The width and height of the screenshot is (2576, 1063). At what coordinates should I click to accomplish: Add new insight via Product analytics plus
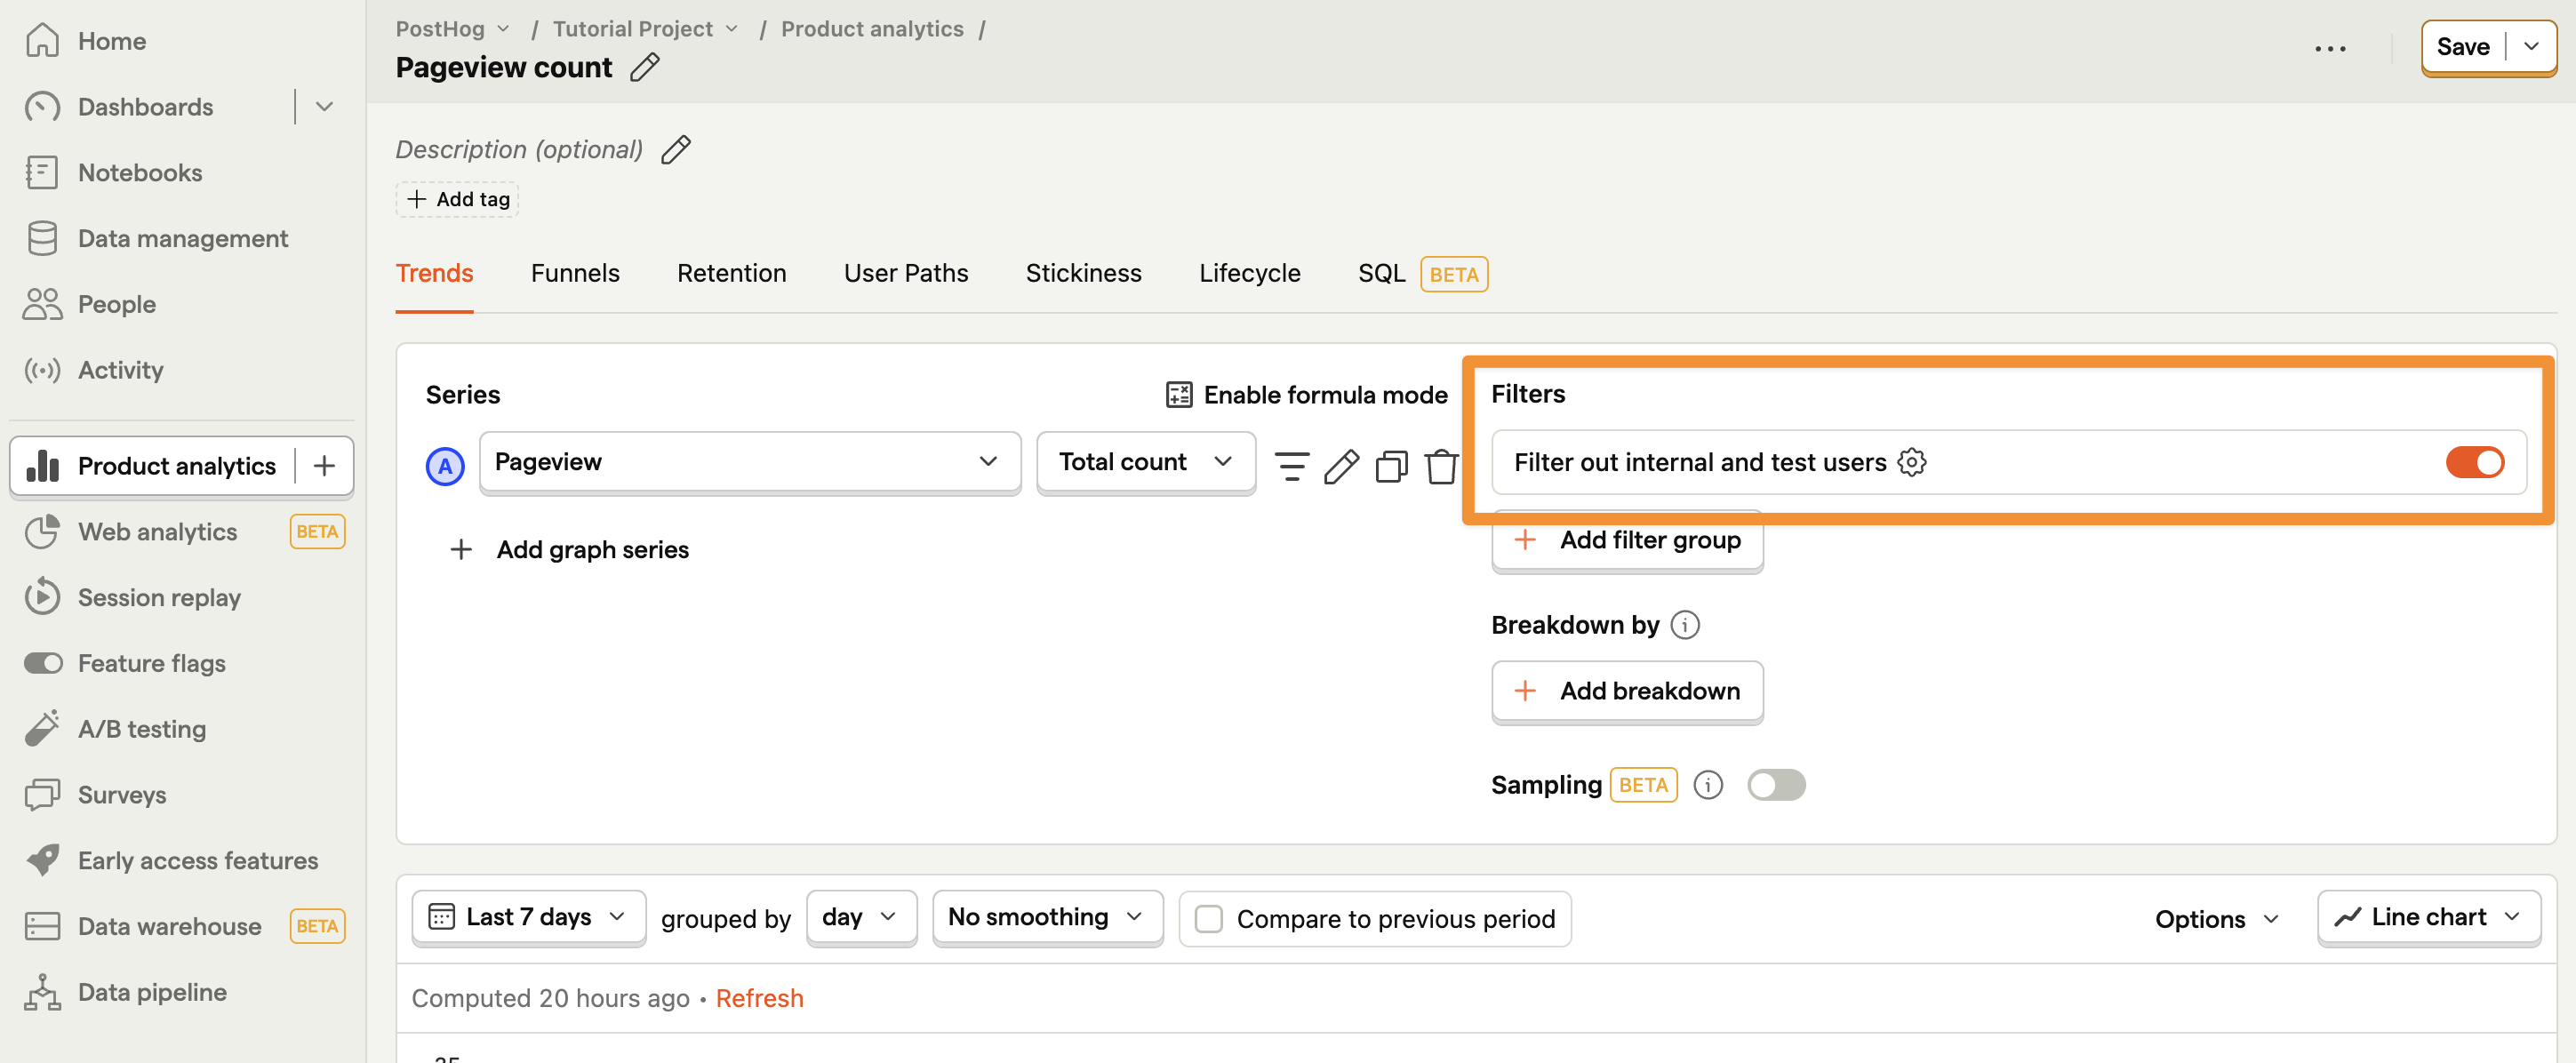[324, 466]
